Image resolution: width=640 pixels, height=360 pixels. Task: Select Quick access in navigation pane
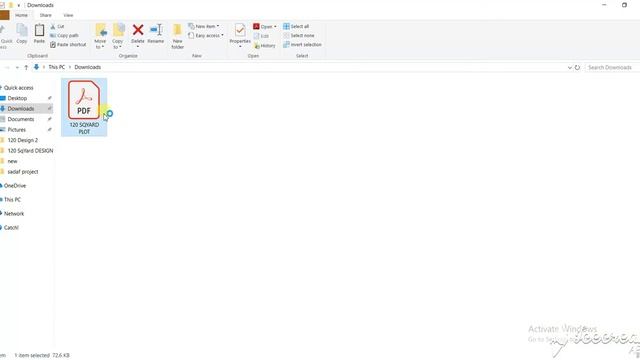point(18,88)
